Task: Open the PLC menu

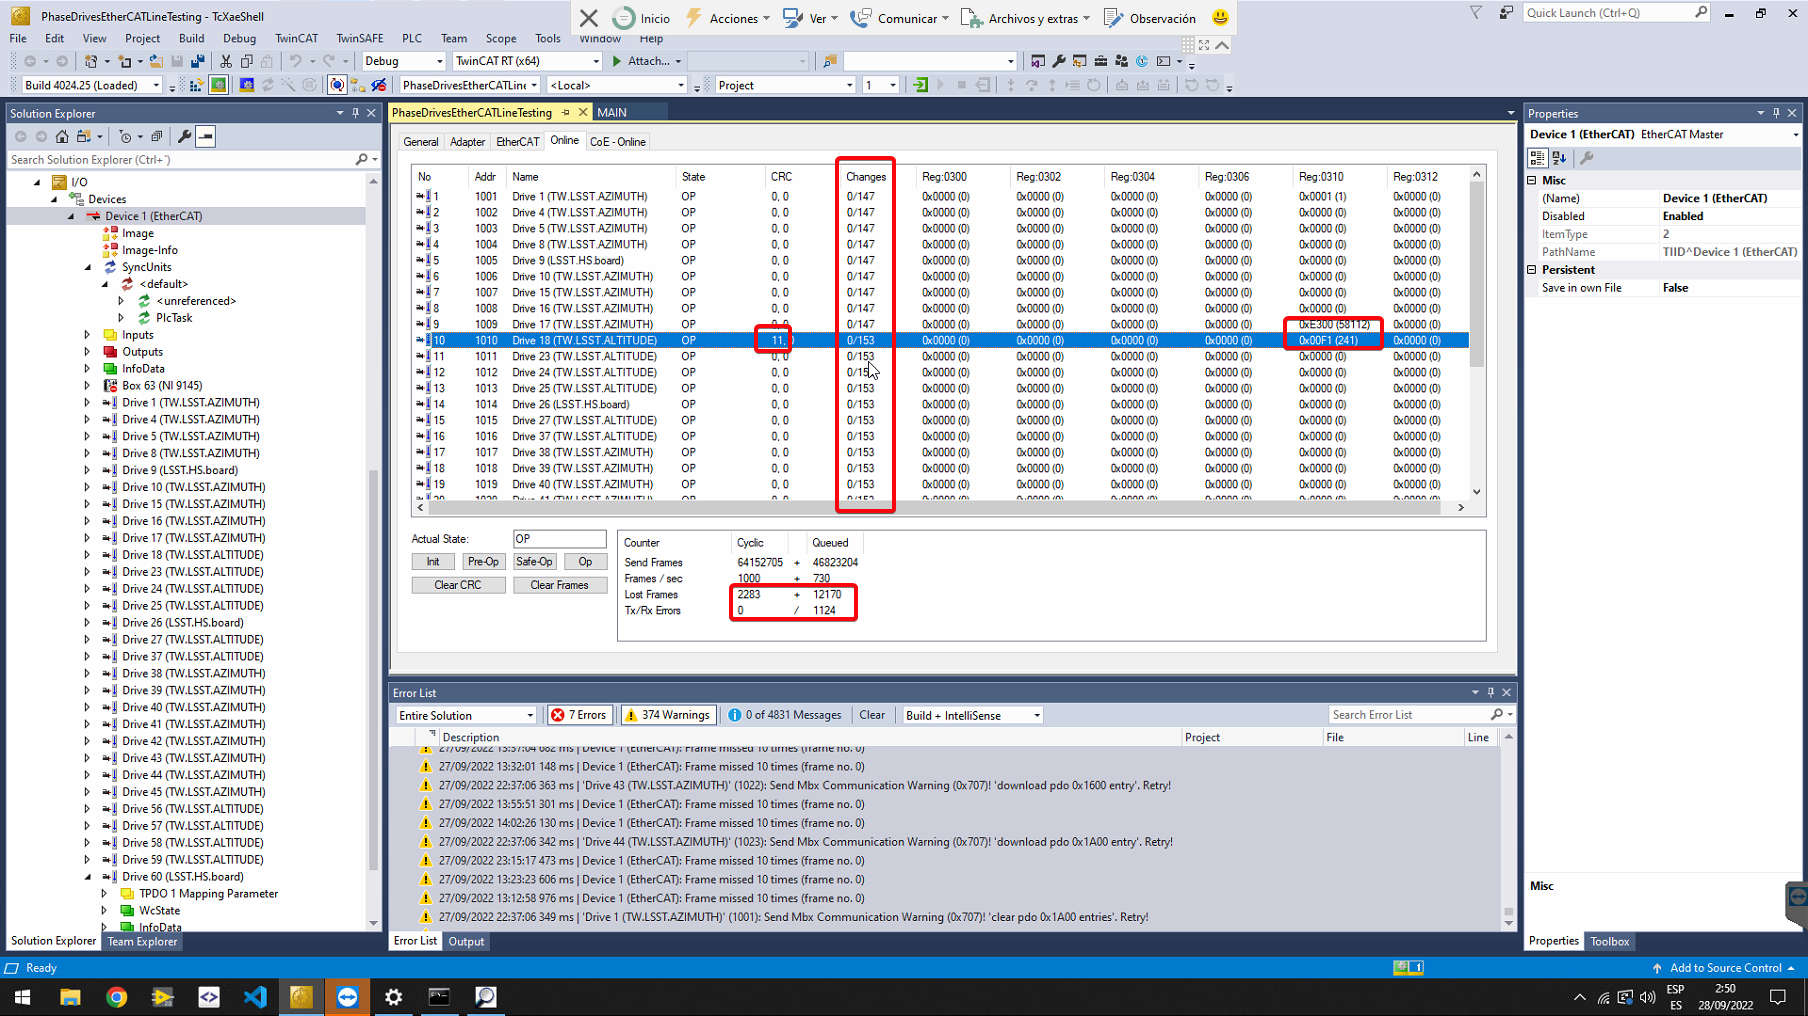Action: click(x=411, y=38)
